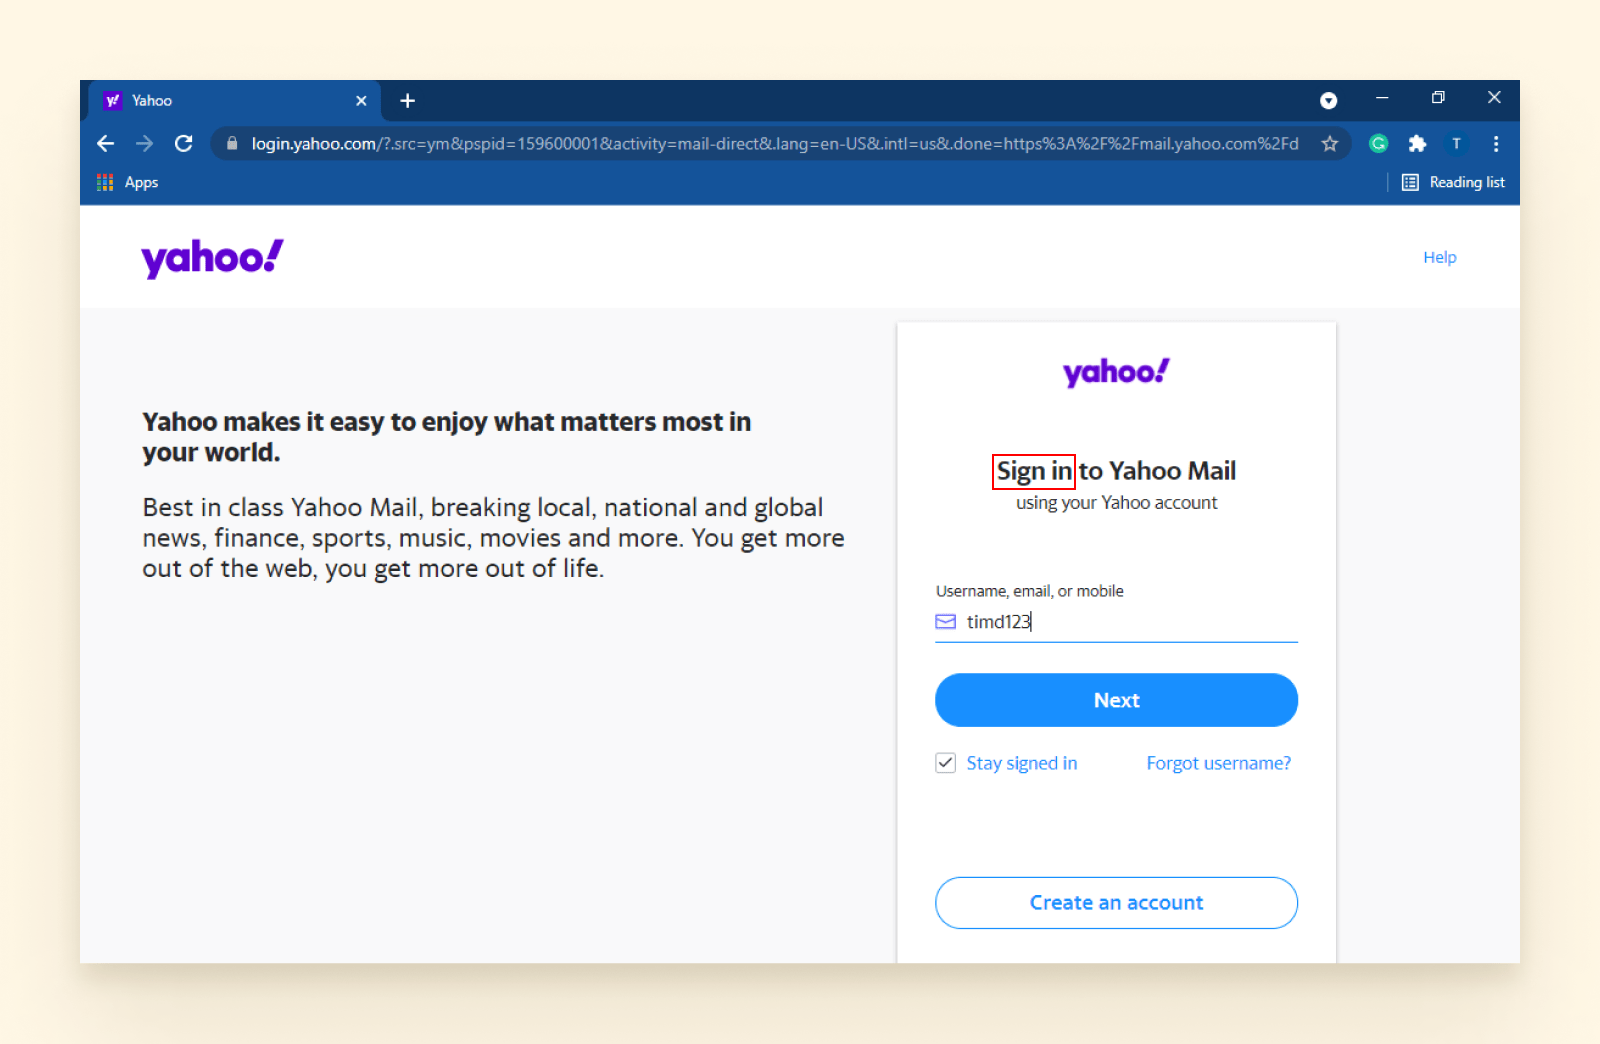Click the forward navigation arrow

click(x=144, y=143)
